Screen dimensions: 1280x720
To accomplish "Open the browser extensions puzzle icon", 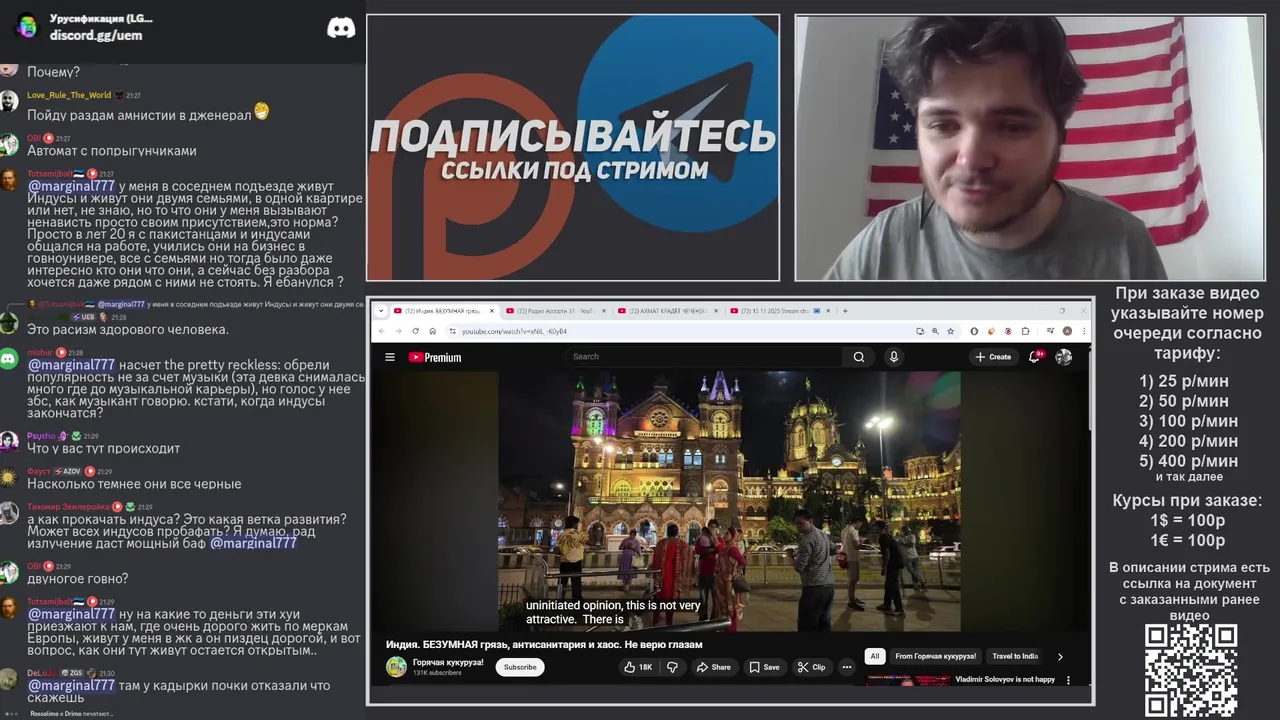I will (1025, 331).
